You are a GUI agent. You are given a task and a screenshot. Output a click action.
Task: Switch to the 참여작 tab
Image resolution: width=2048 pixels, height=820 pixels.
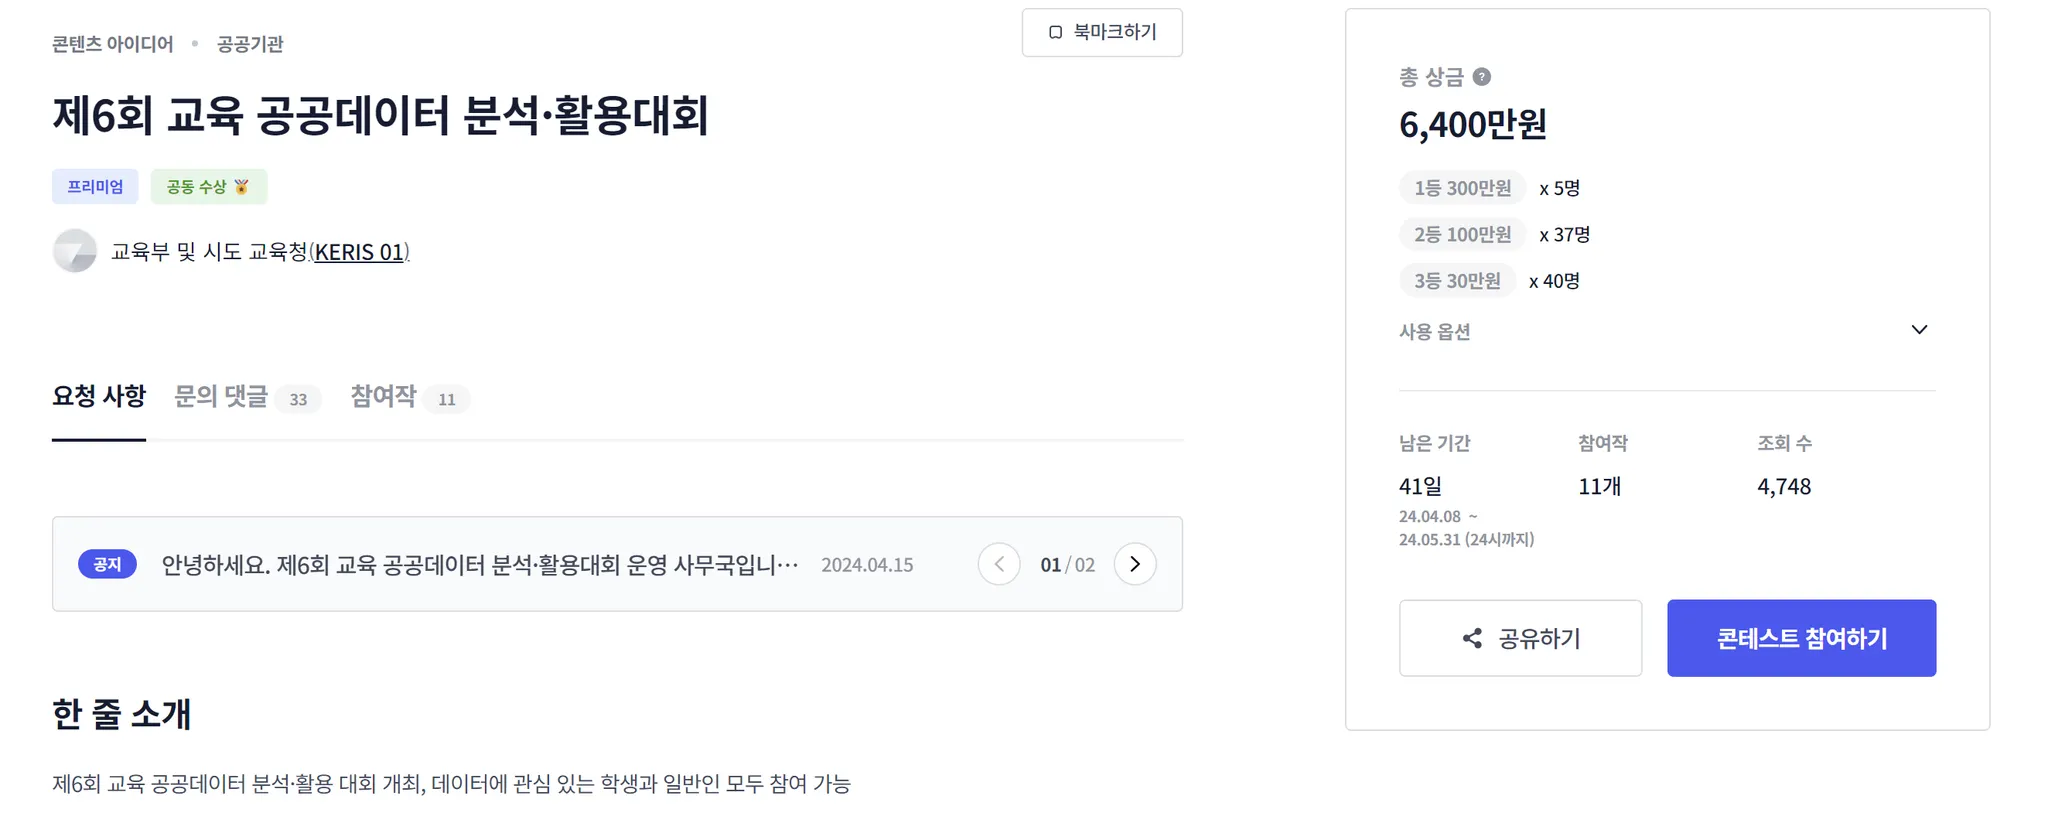(383, 396)
